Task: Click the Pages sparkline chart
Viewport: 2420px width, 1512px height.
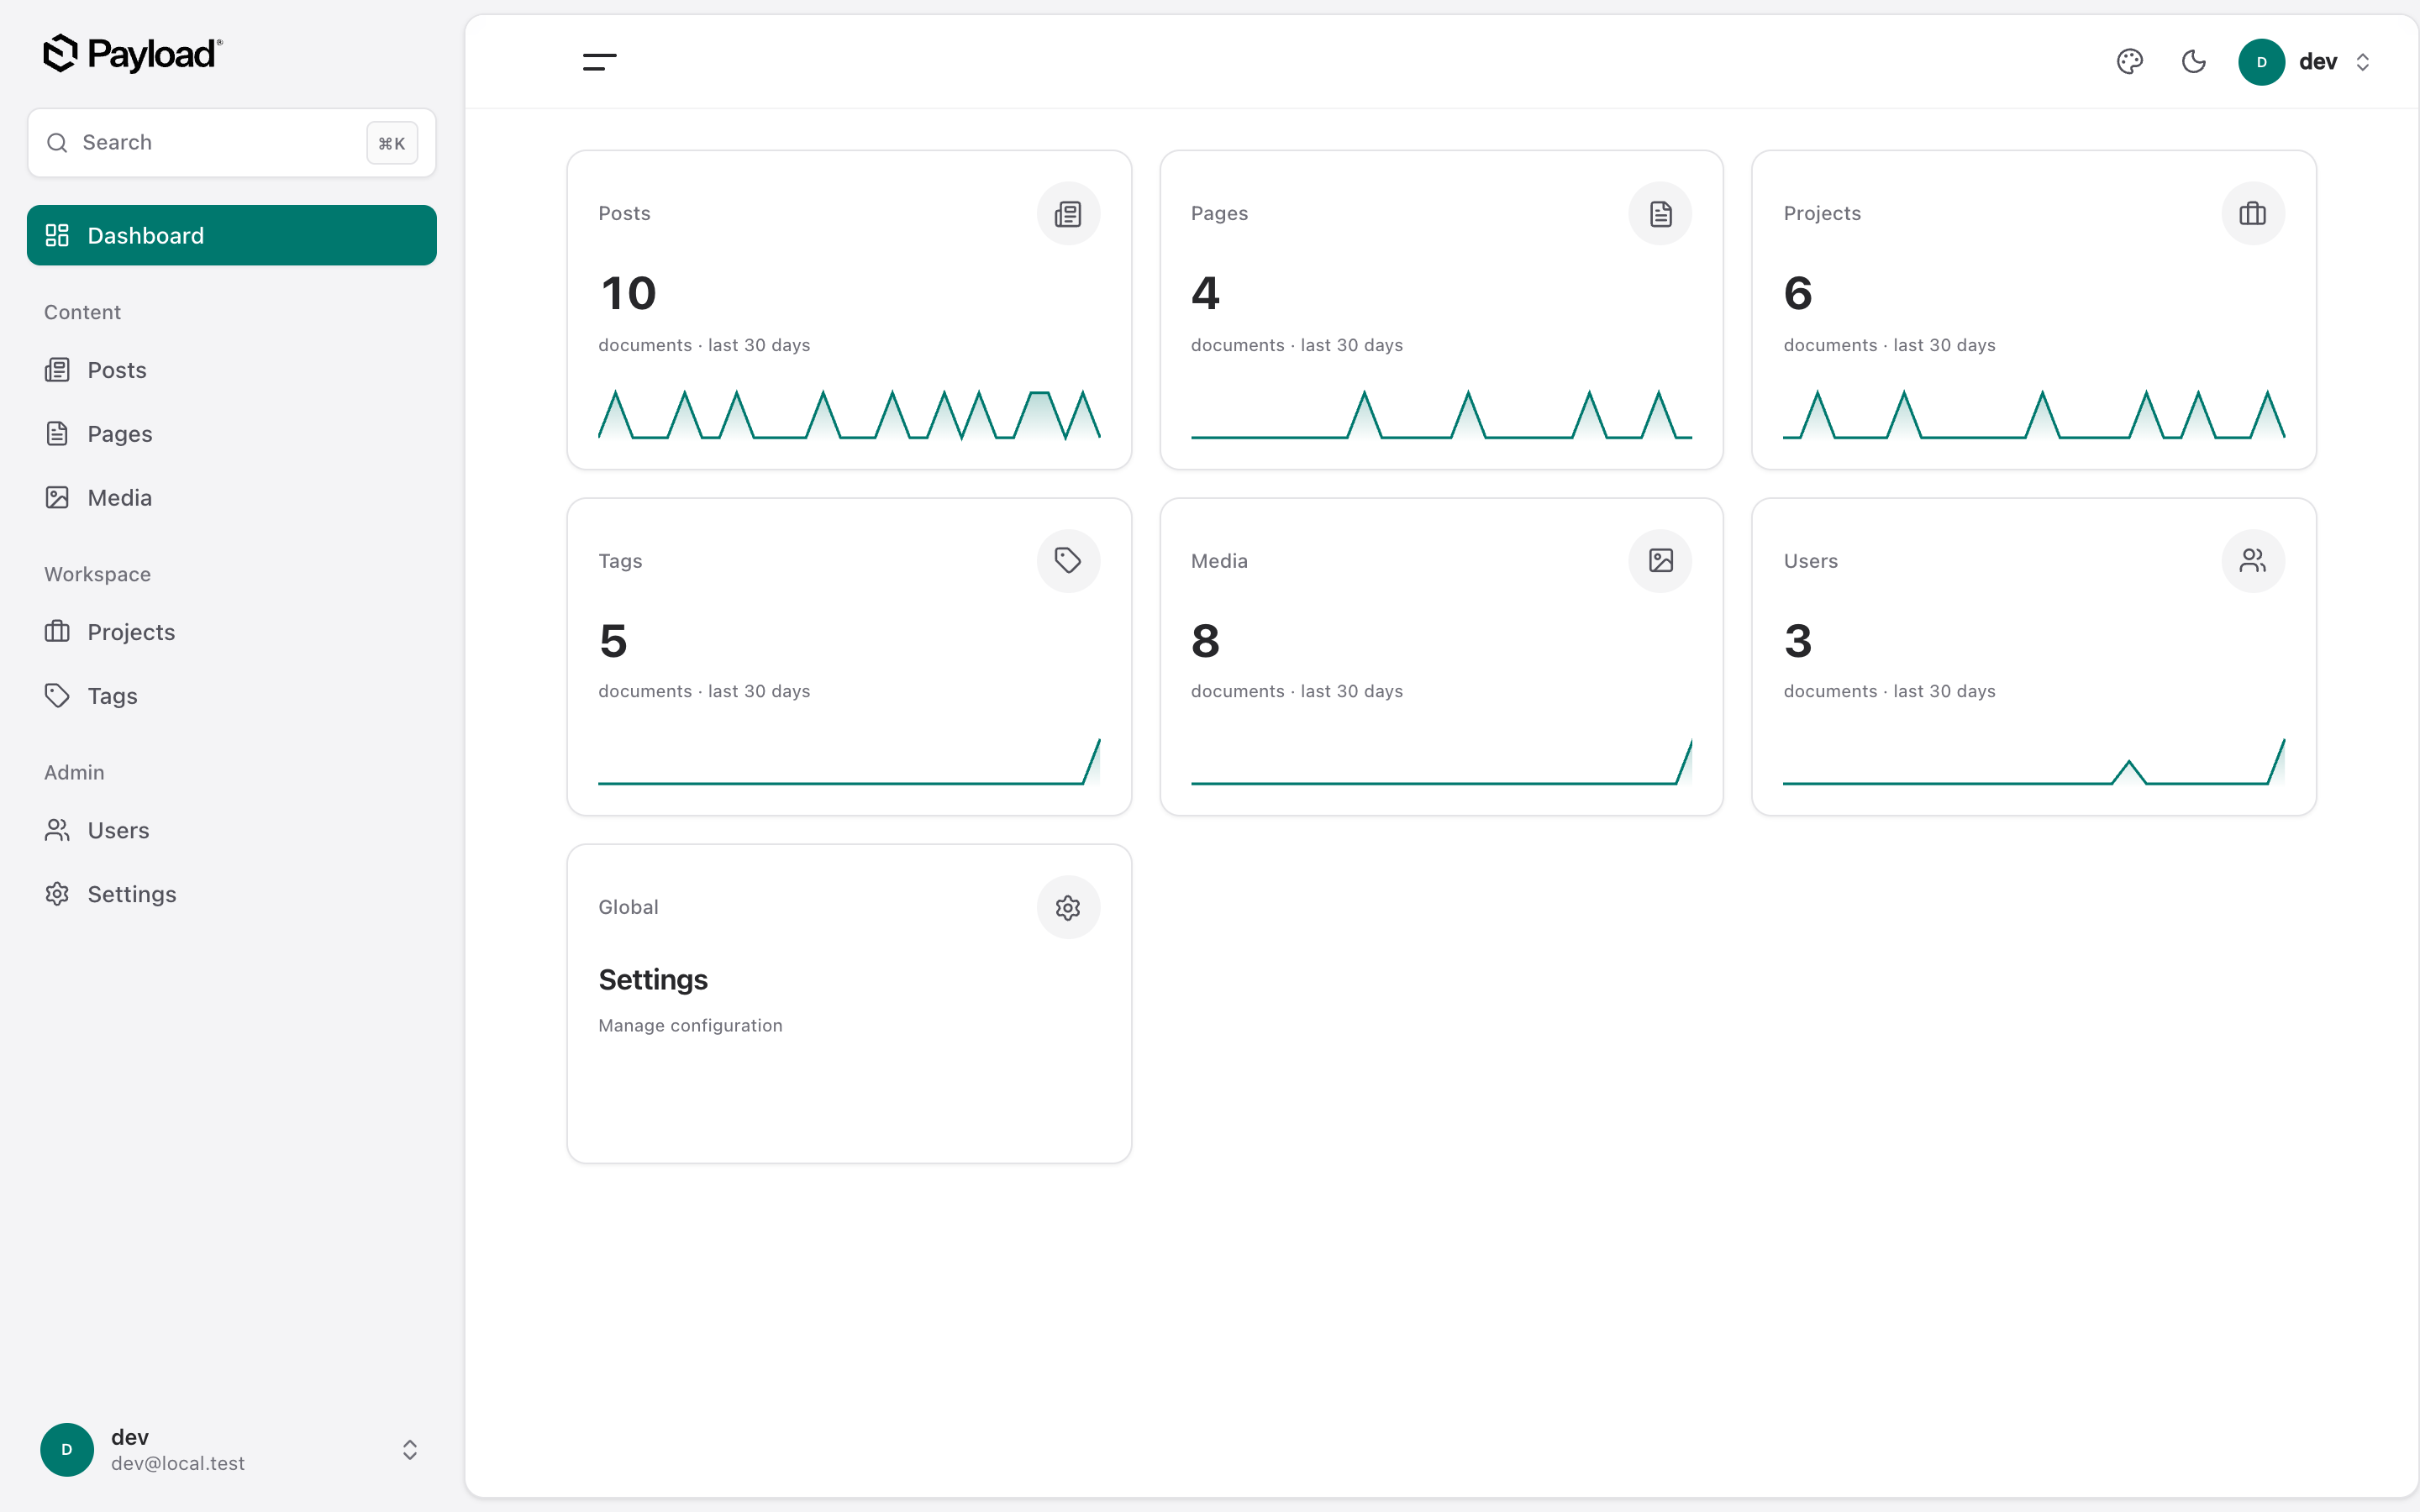Action: pyautogui.click(x=1441, y=414)
